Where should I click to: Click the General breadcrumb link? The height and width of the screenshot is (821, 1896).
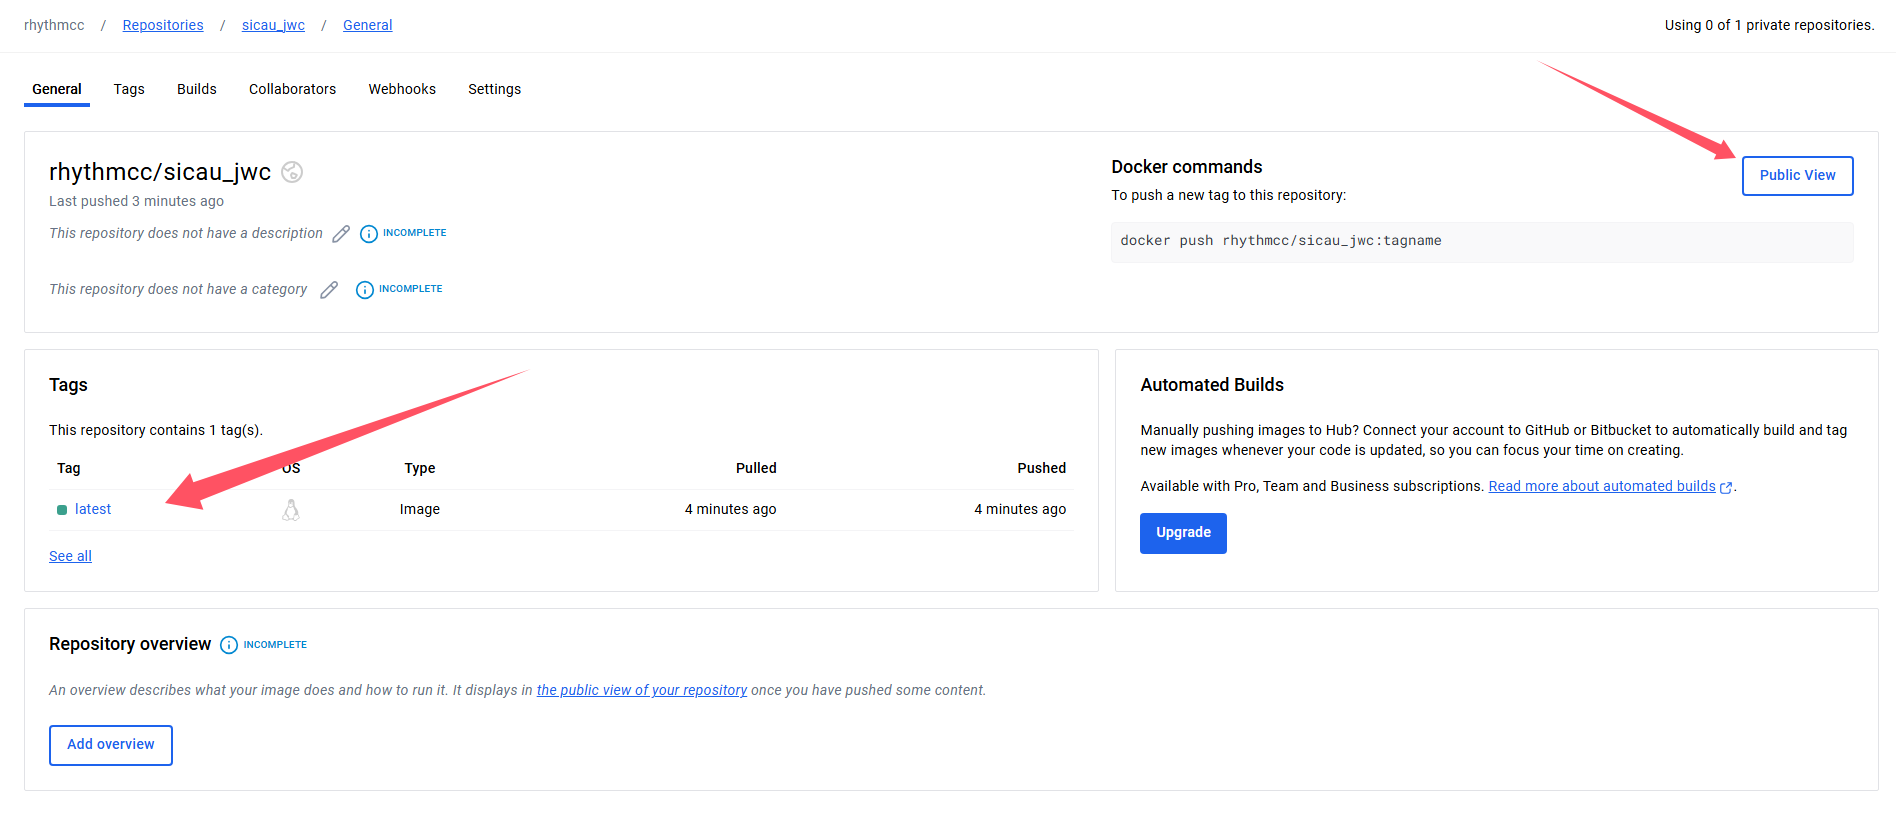pyautogui.click(x=367, y=25)
